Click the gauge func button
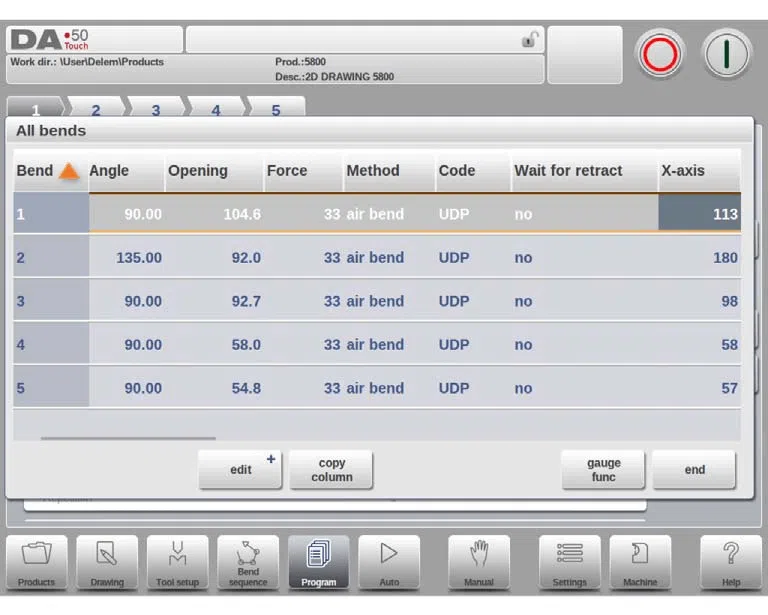Screen dimensions: 768x615 603,470
